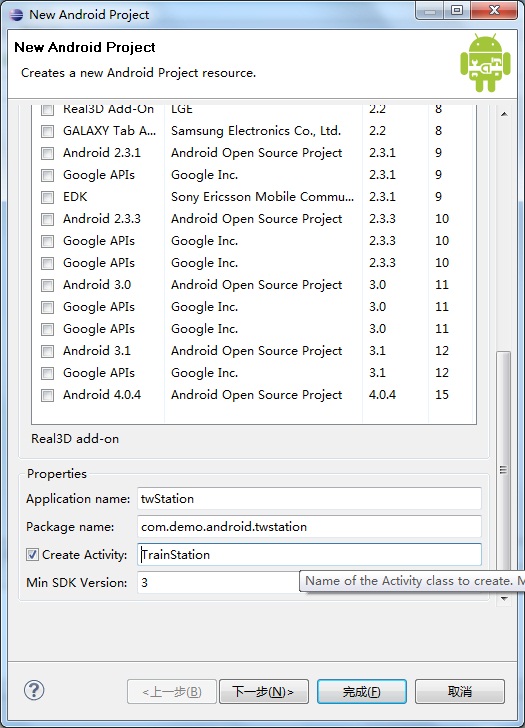Check the Android 2.3.1 target checkbox
This screenshot has width=525, height=728.
[x=47, y=153]
